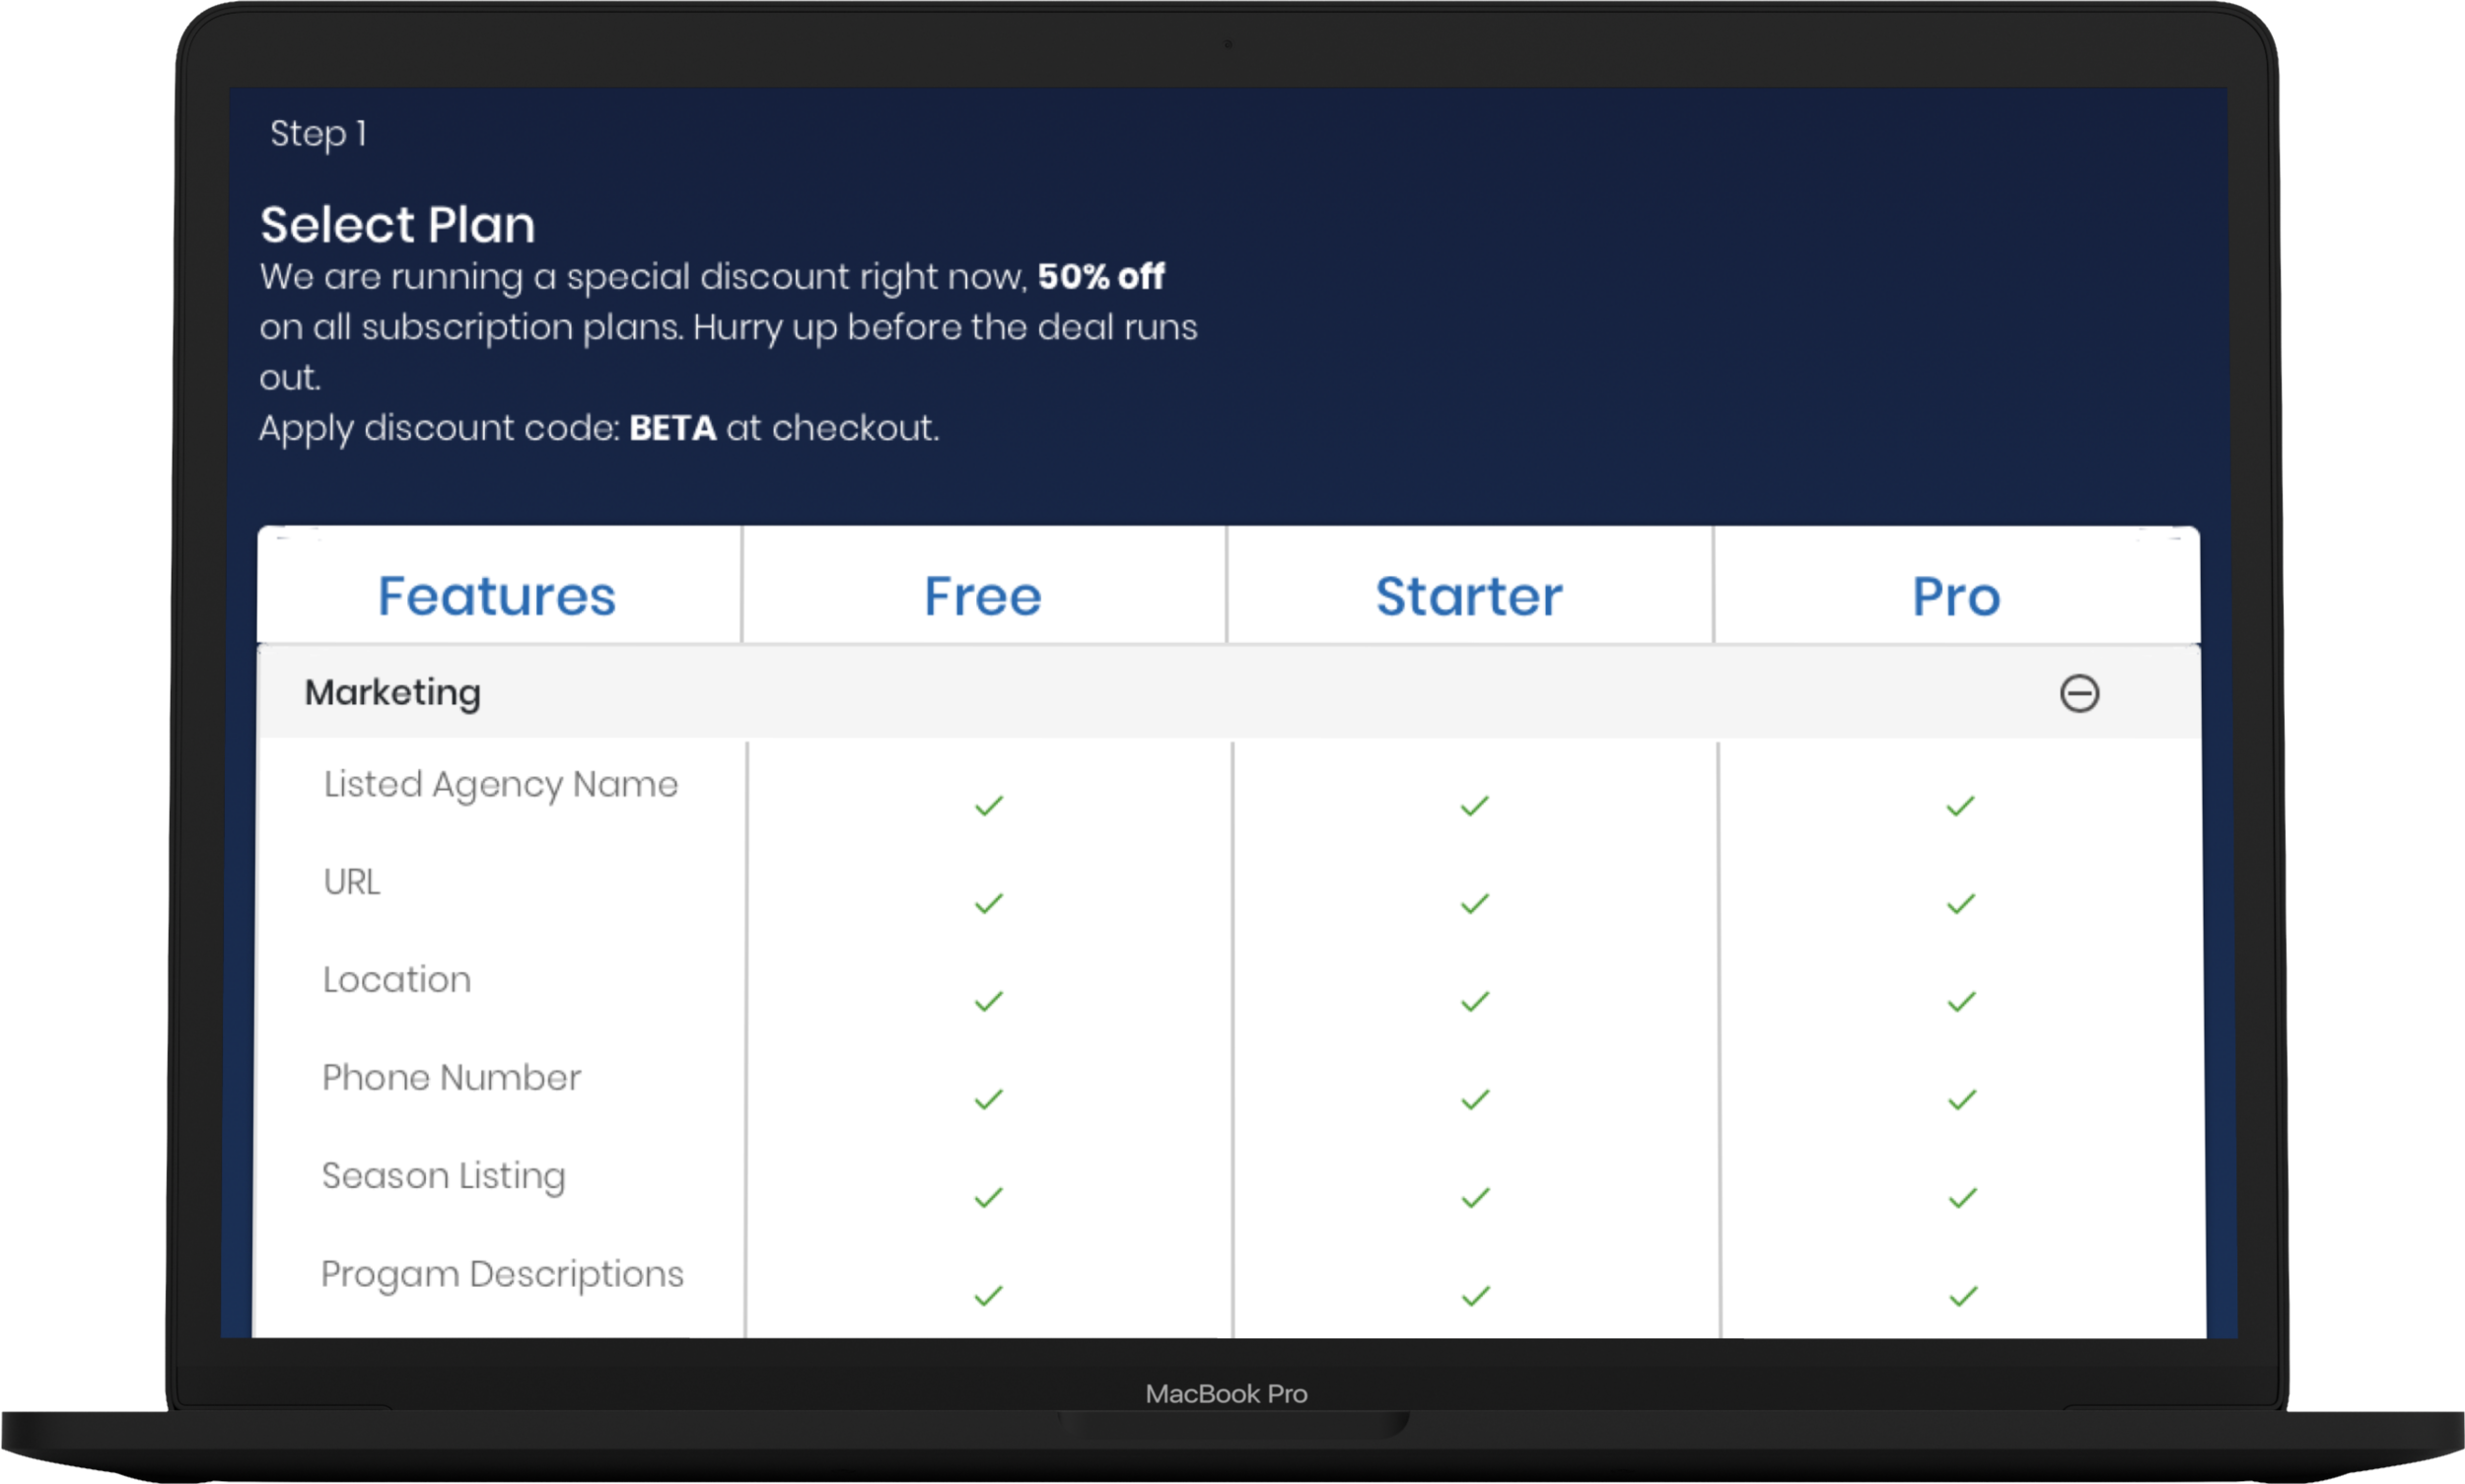Click Pro plan checkmark for Location row

1961,1002
